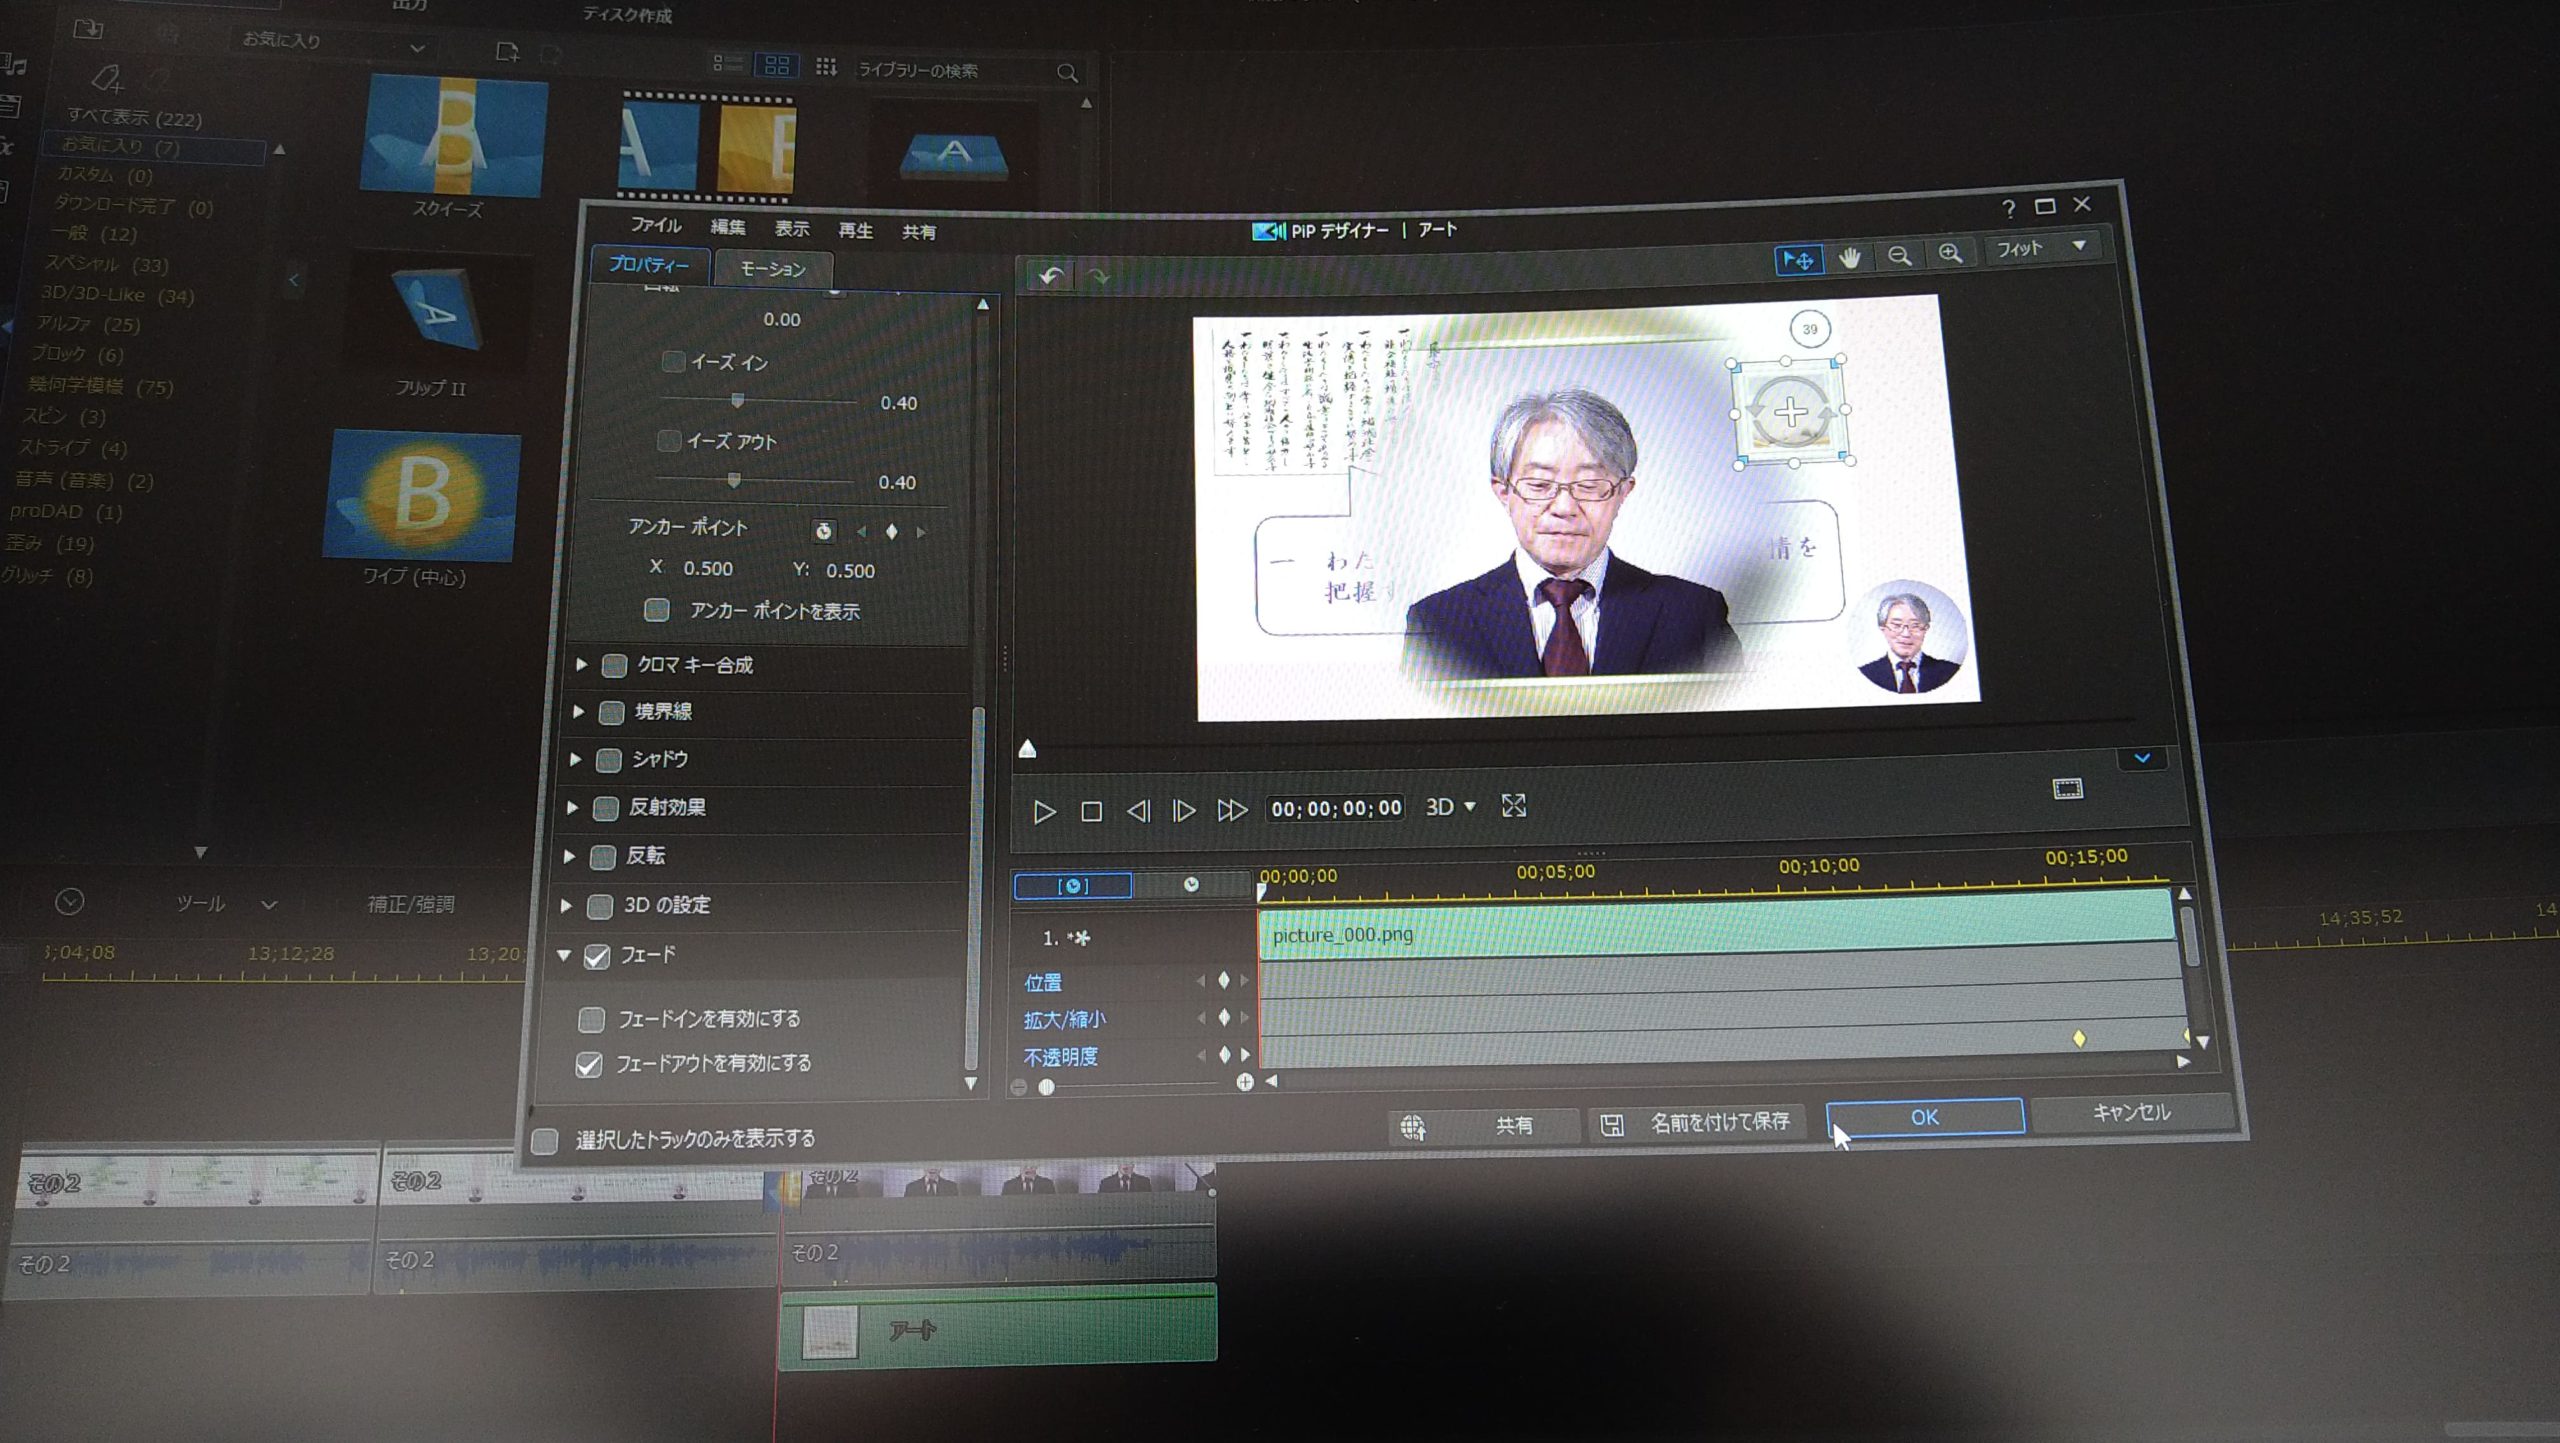
Task: Adjust the イーズ イン slider
Action: pos(737,400)
